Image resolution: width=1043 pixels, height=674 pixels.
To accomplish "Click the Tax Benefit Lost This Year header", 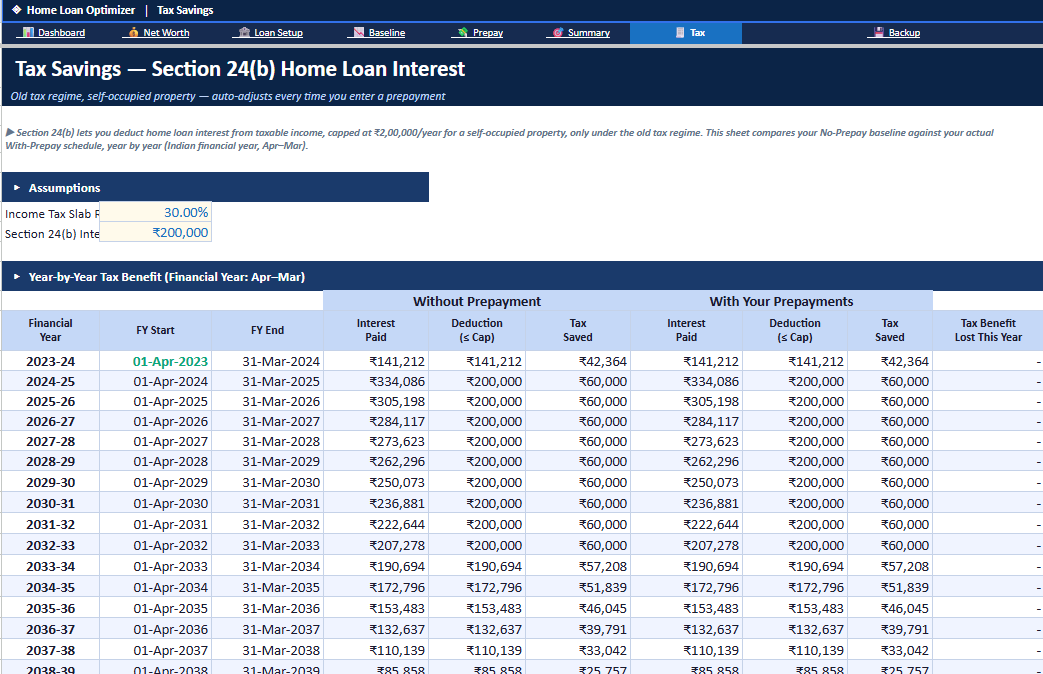I will pyautogui.click(x=988, y=330).
